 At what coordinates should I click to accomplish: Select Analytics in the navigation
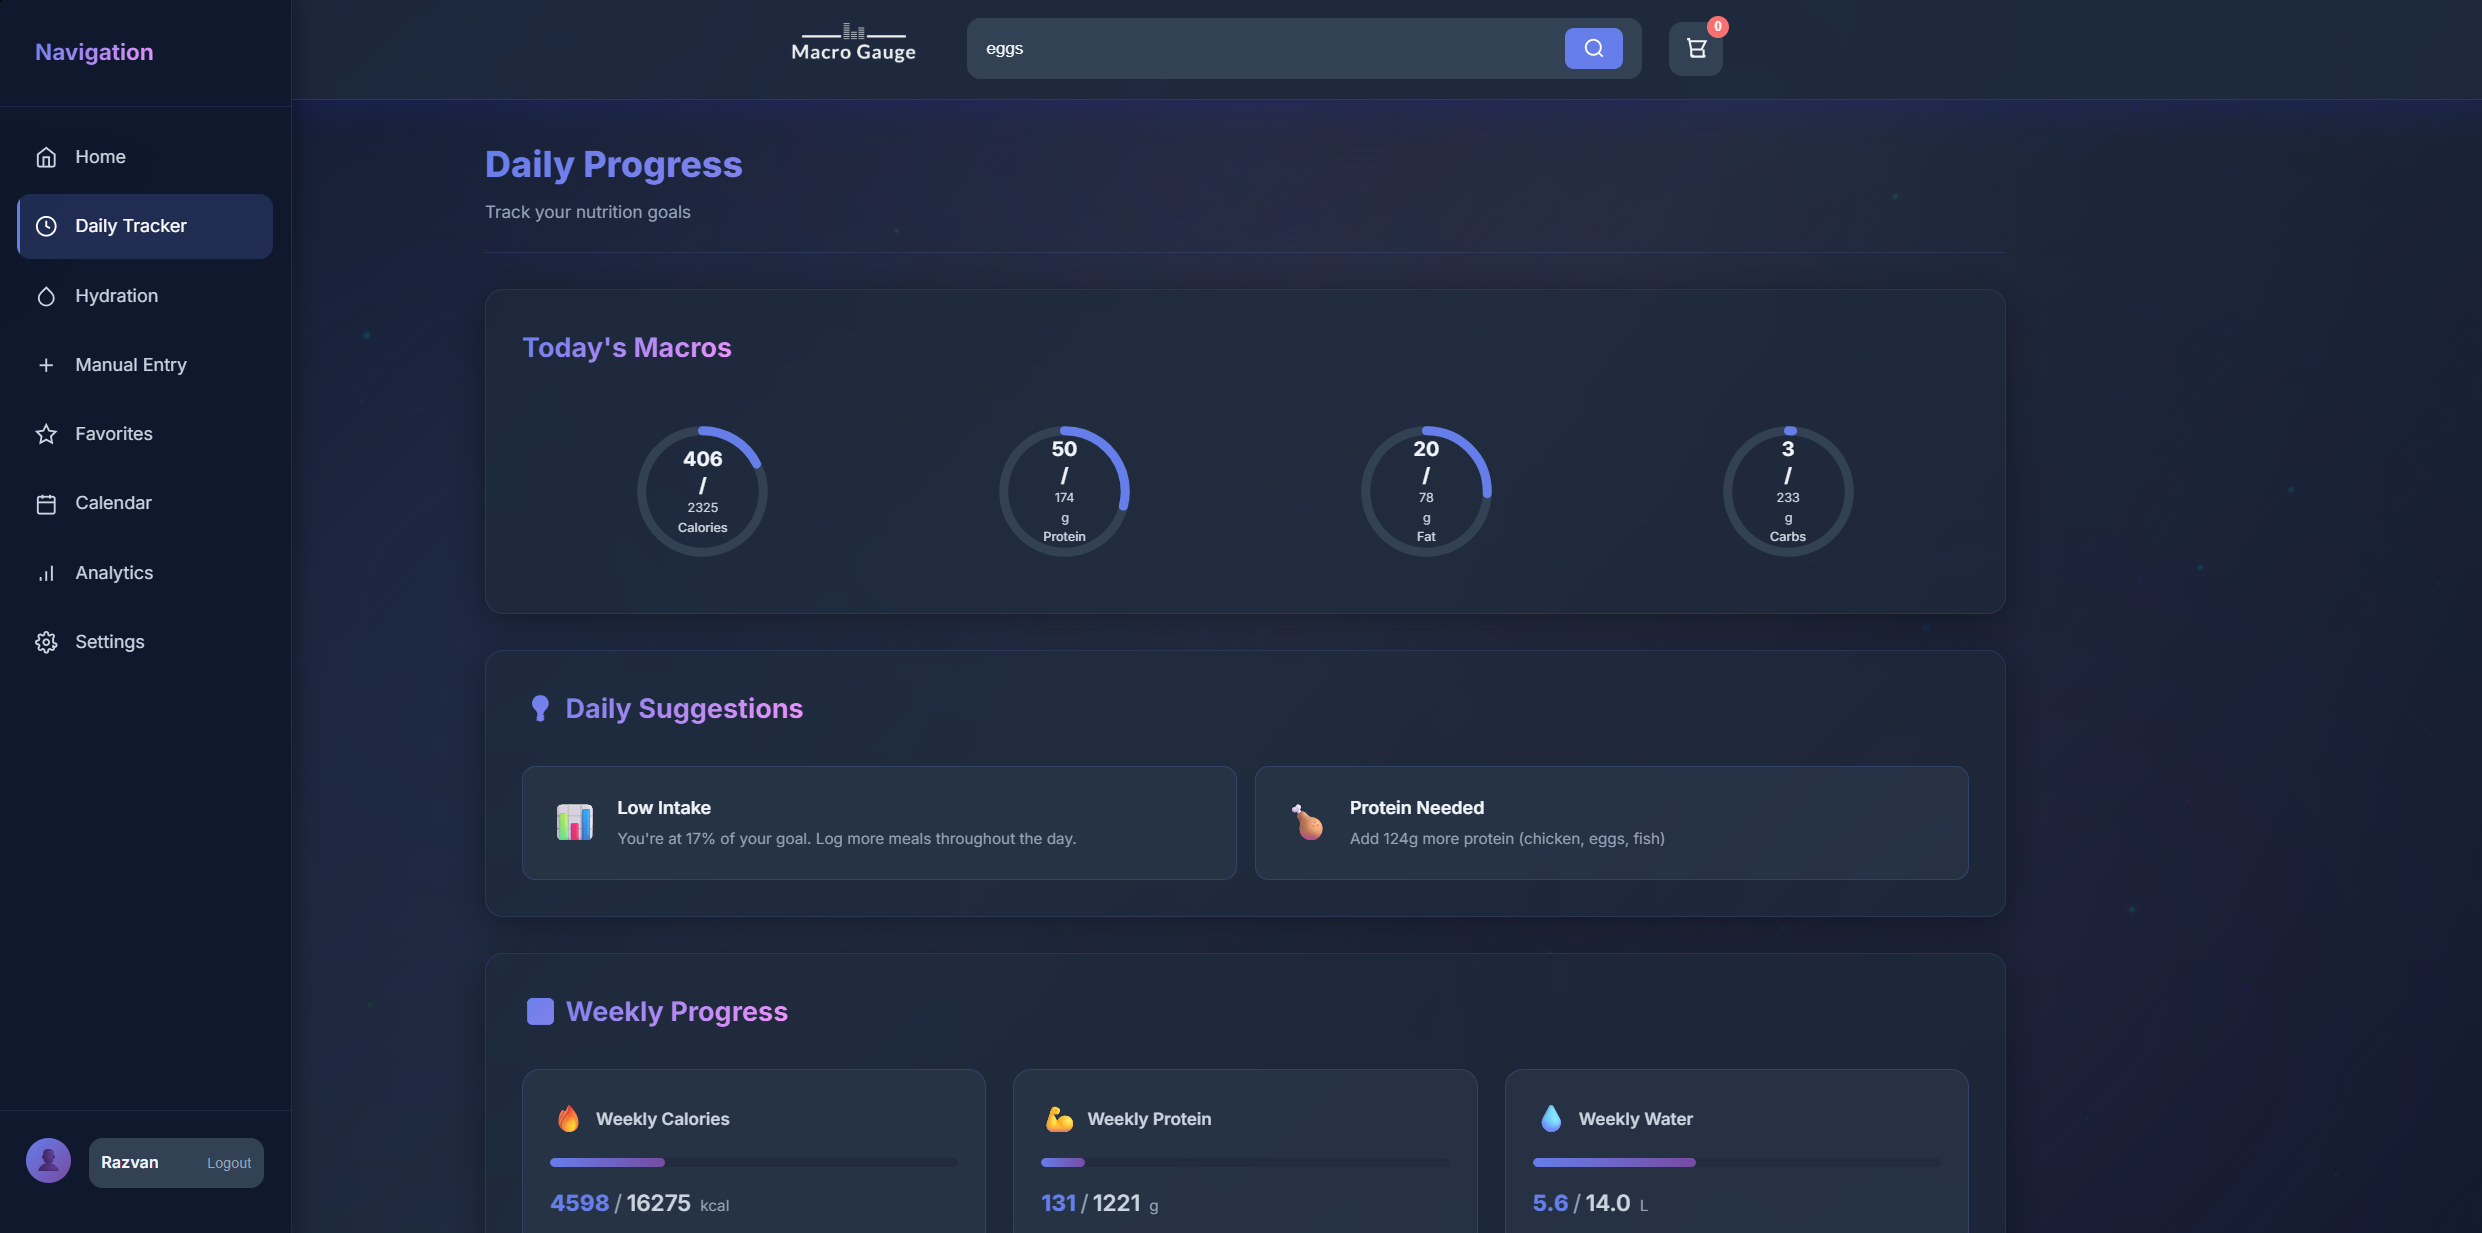[x=114, y=573]
